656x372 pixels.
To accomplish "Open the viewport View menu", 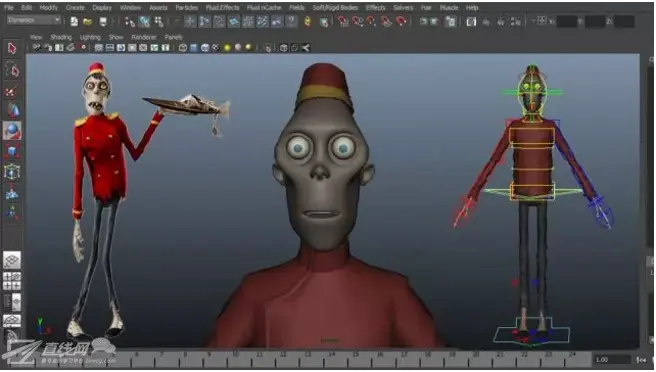I will tap(36, 37).
